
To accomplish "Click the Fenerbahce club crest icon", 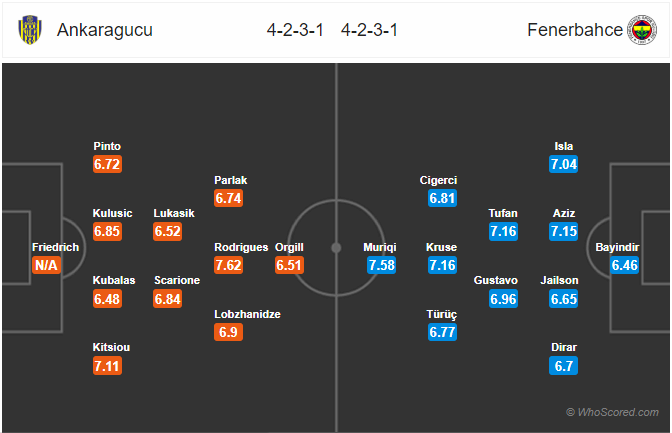I will 642,30.
